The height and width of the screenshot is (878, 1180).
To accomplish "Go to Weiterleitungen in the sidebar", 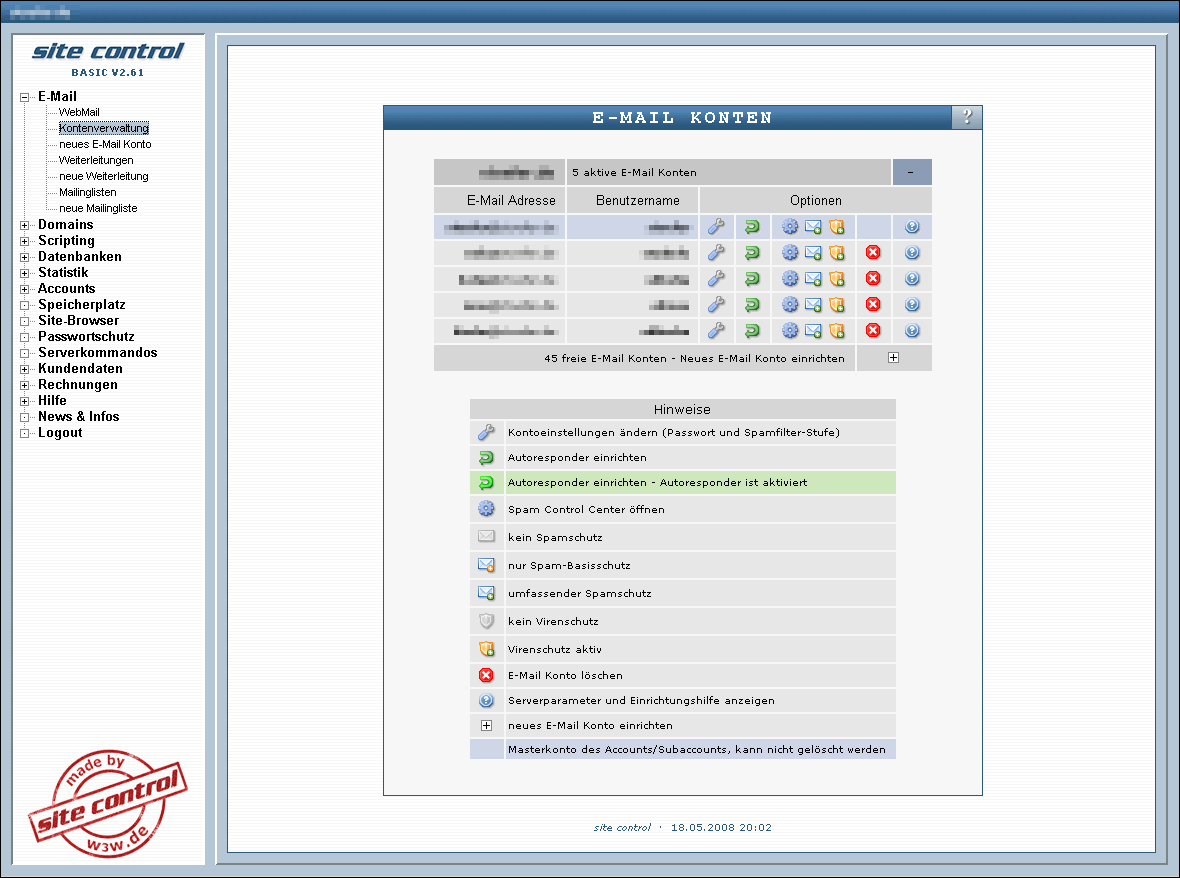I will (x=96, y=160).
